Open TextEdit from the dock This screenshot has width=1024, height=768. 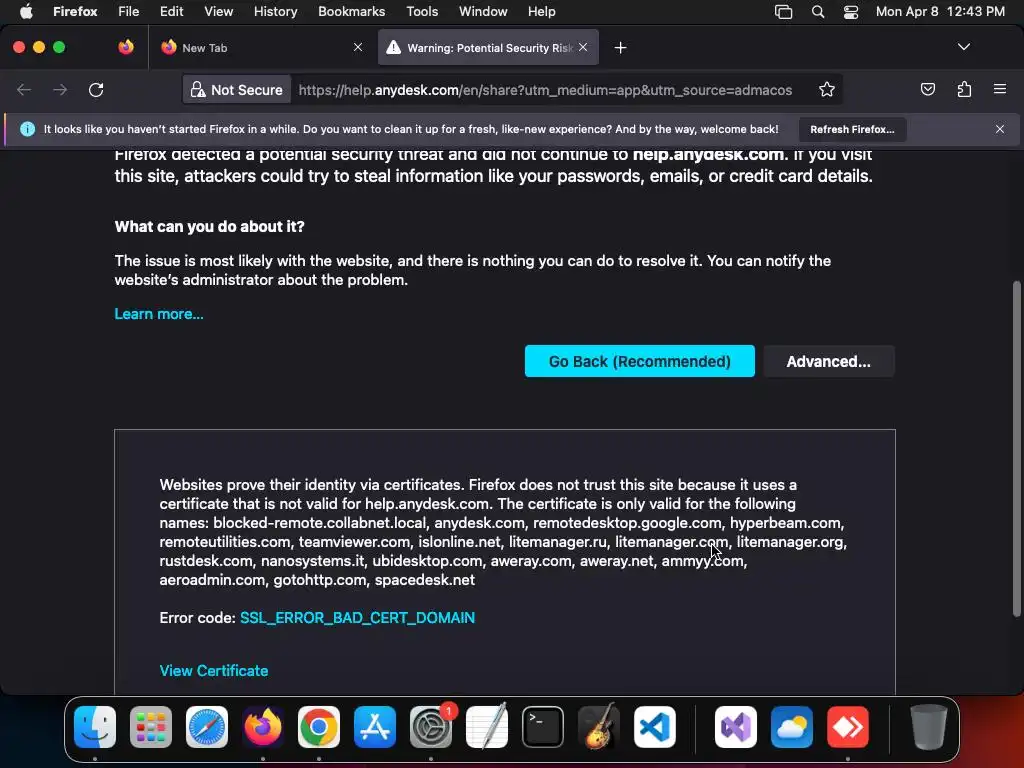point(487,727)
